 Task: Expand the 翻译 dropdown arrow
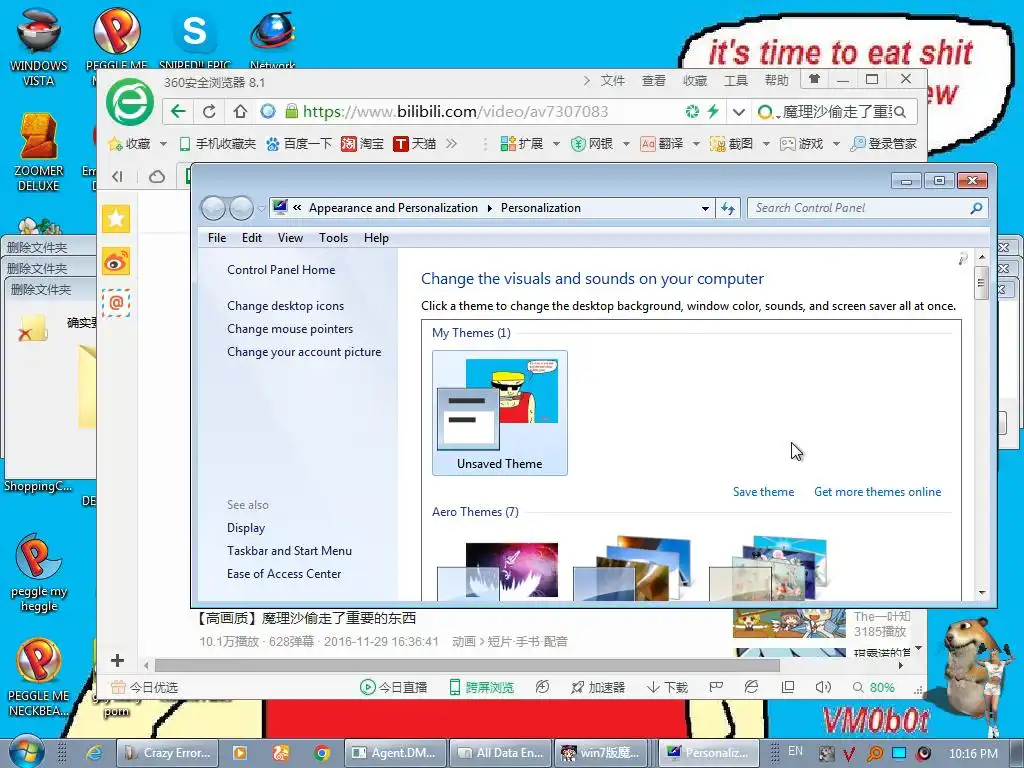[696, 144]
